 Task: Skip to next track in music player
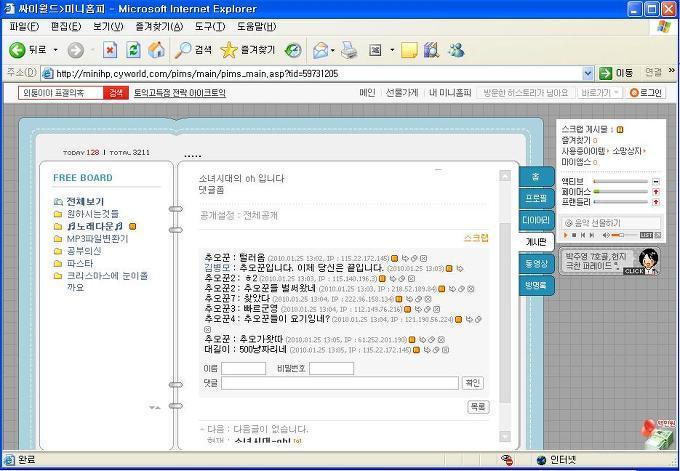592,235
